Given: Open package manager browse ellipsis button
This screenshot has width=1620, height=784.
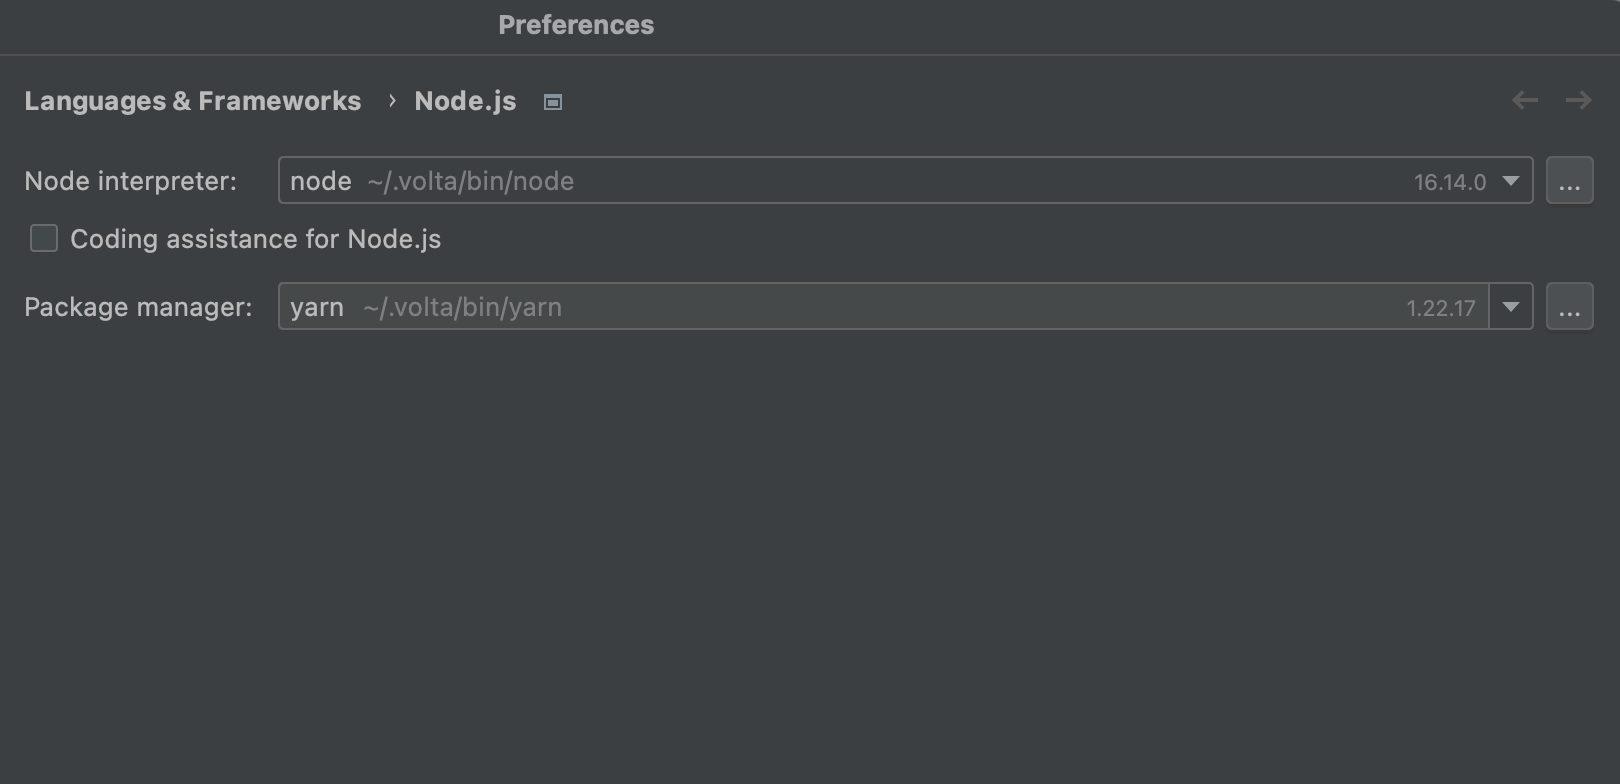Looking at the screenshot, I should [1569, 307].
